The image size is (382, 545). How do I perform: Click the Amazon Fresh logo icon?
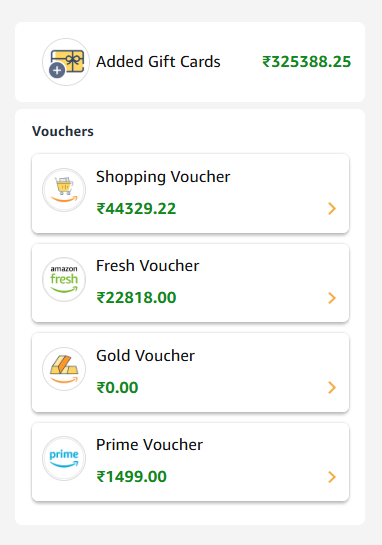(64, 279)
